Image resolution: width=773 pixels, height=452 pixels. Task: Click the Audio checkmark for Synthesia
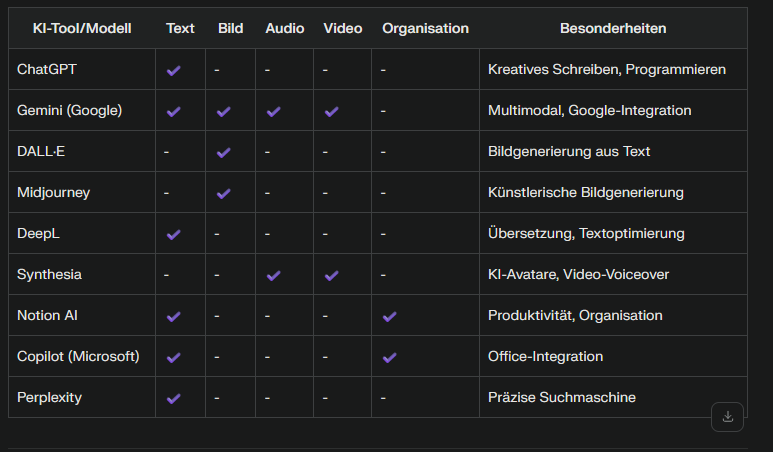273,275
